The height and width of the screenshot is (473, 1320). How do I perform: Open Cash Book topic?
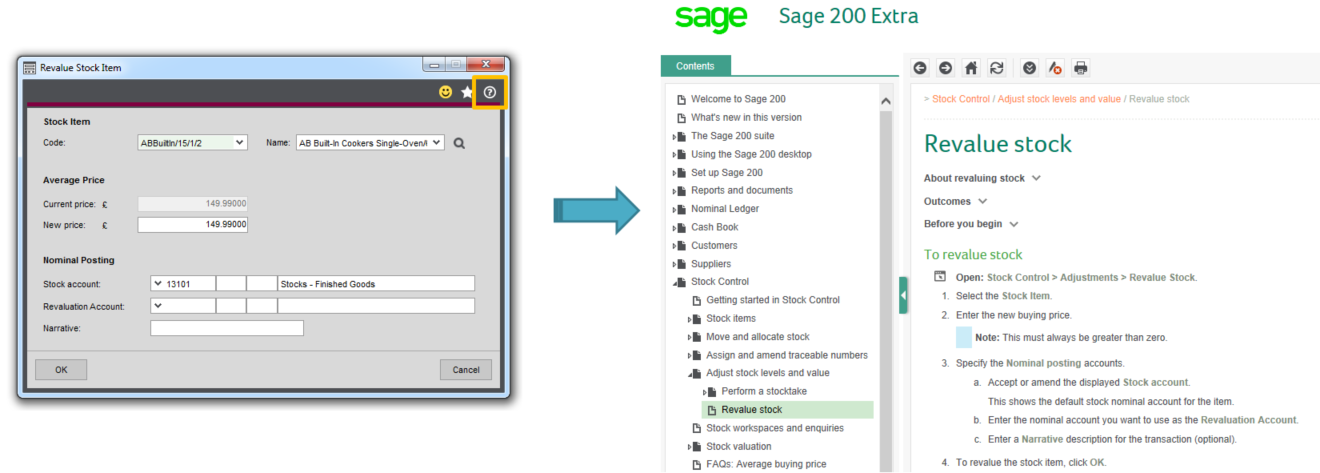714,227
